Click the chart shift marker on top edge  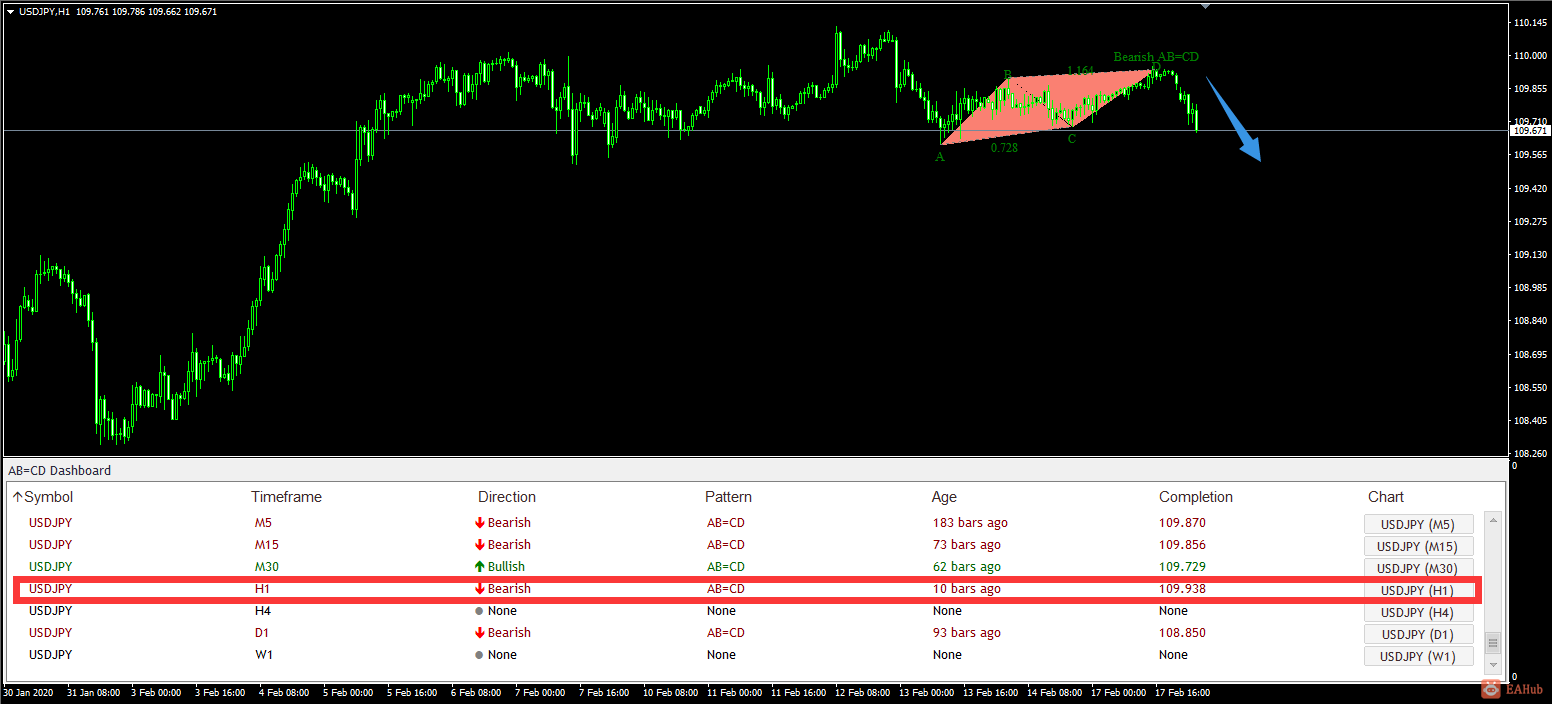tap(1205, 6)
